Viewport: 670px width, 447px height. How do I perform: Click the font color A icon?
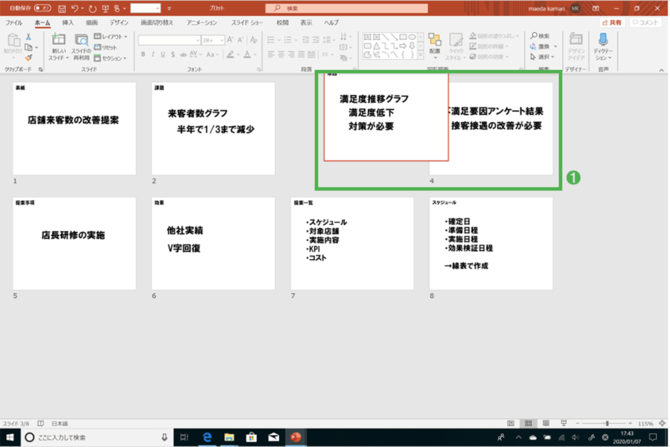[247, 55]
